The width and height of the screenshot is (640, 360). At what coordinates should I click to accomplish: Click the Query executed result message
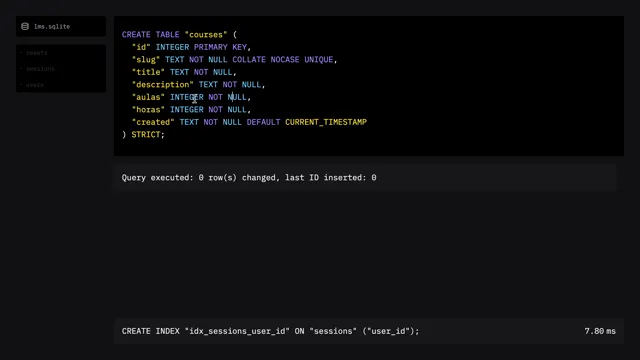tap(249, 178)
